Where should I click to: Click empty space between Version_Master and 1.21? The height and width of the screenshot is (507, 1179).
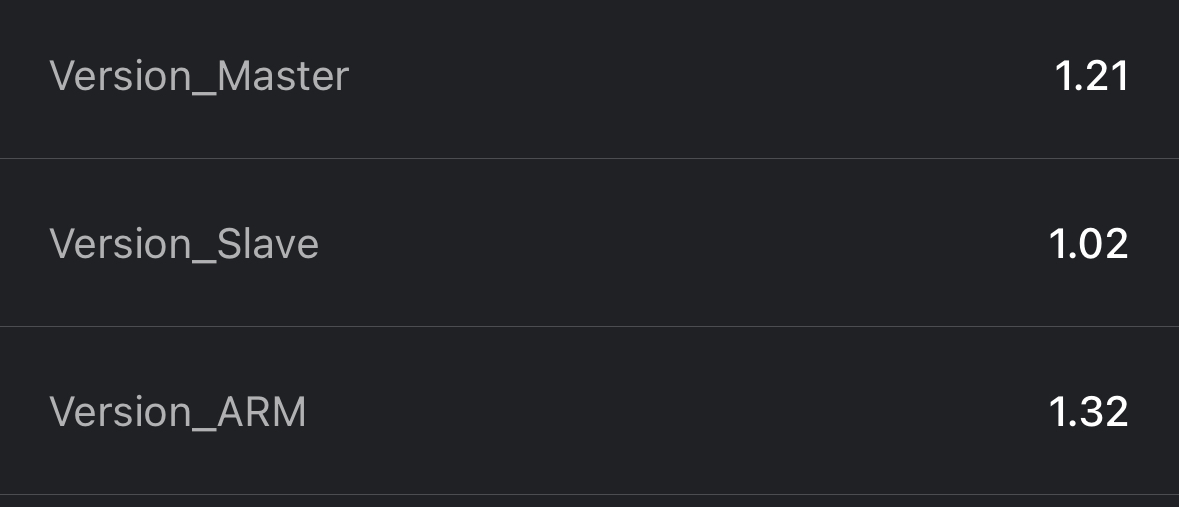700,77
